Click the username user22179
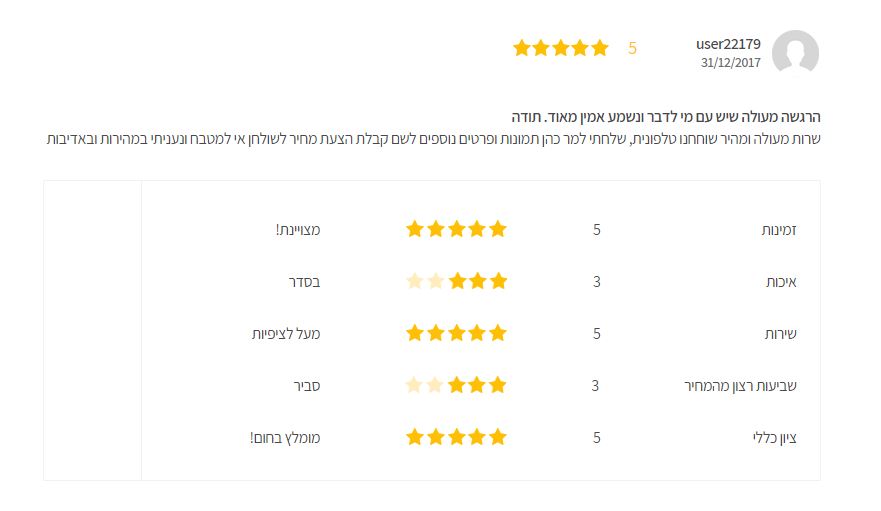881x511 pixels. pos(728,44)
